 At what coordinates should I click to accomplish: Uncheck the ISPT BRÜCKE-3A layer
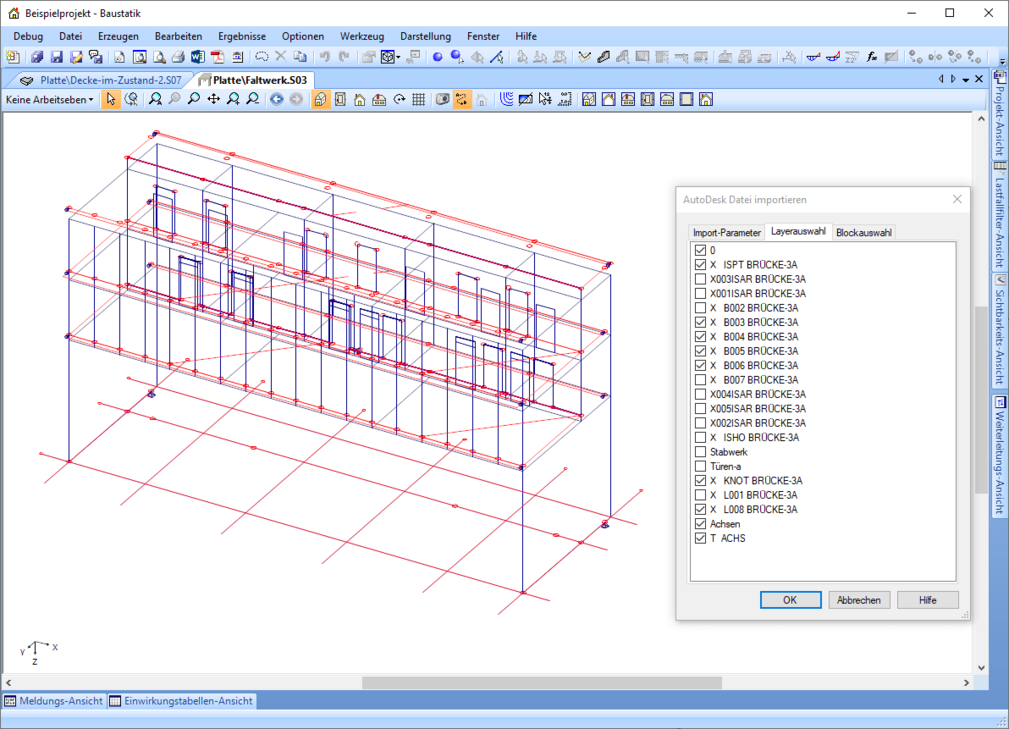click(x=700, y=265)
